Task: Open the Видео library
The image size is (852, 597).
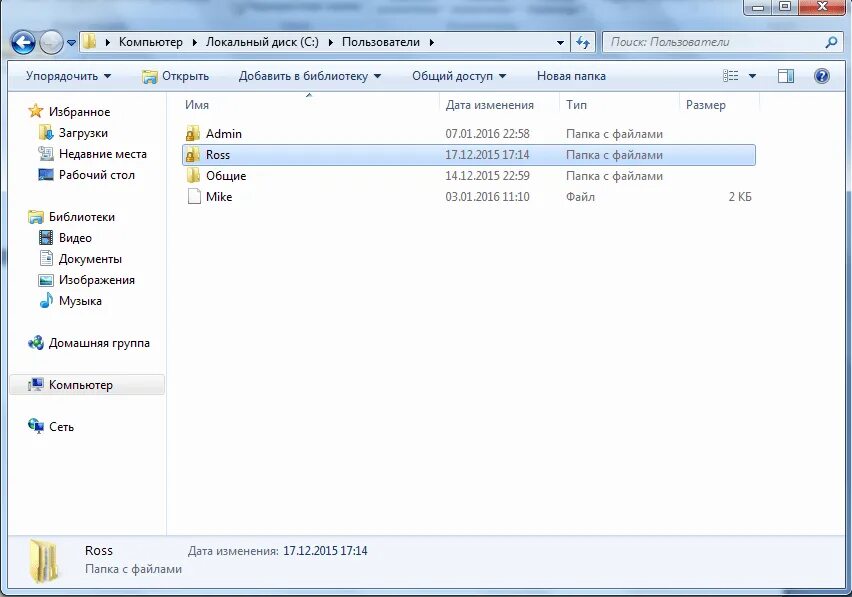Action: [75, 238]
